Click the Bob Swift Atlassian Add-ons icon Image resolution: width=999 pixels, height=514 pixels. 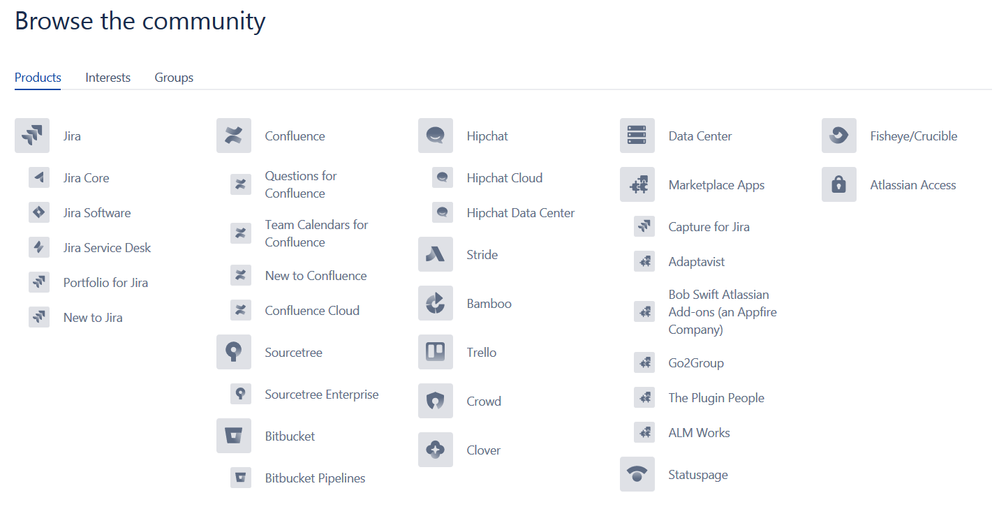click(644, 312)
